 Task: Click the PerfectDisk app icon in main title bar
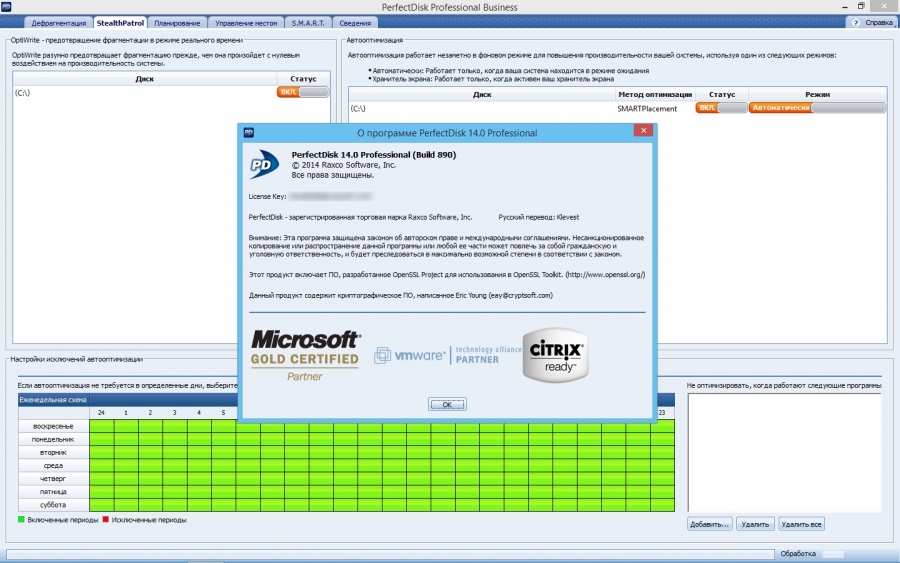pos(9,7)
